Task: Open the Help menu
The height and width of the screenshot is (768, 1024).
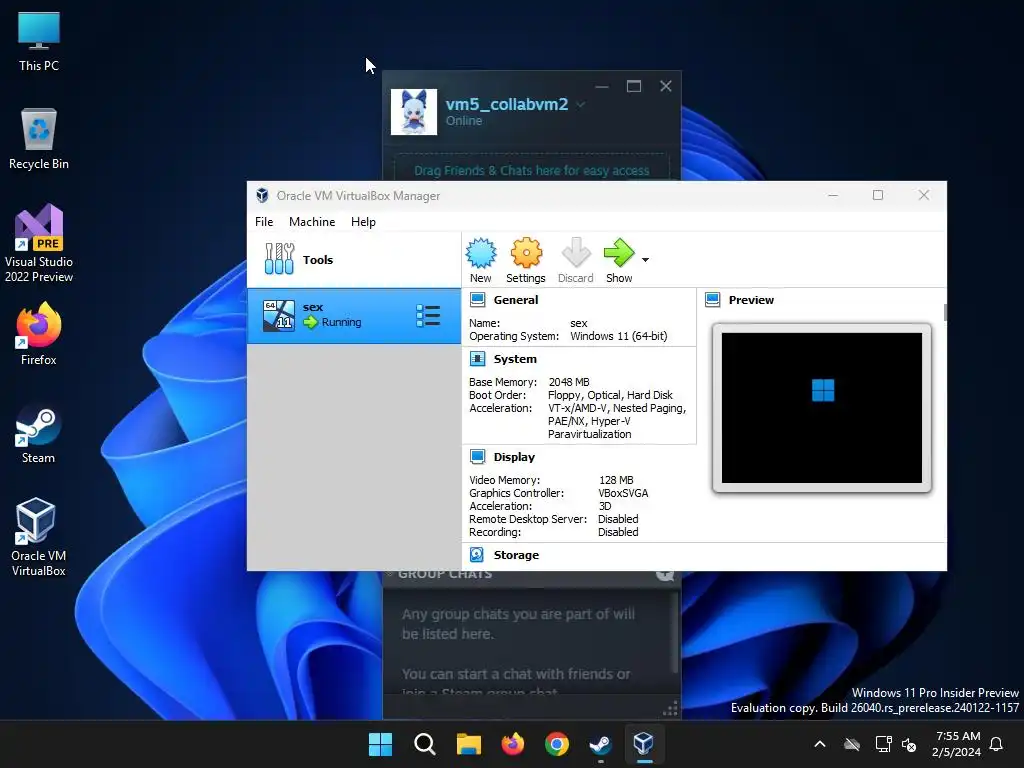Action: 363,222
